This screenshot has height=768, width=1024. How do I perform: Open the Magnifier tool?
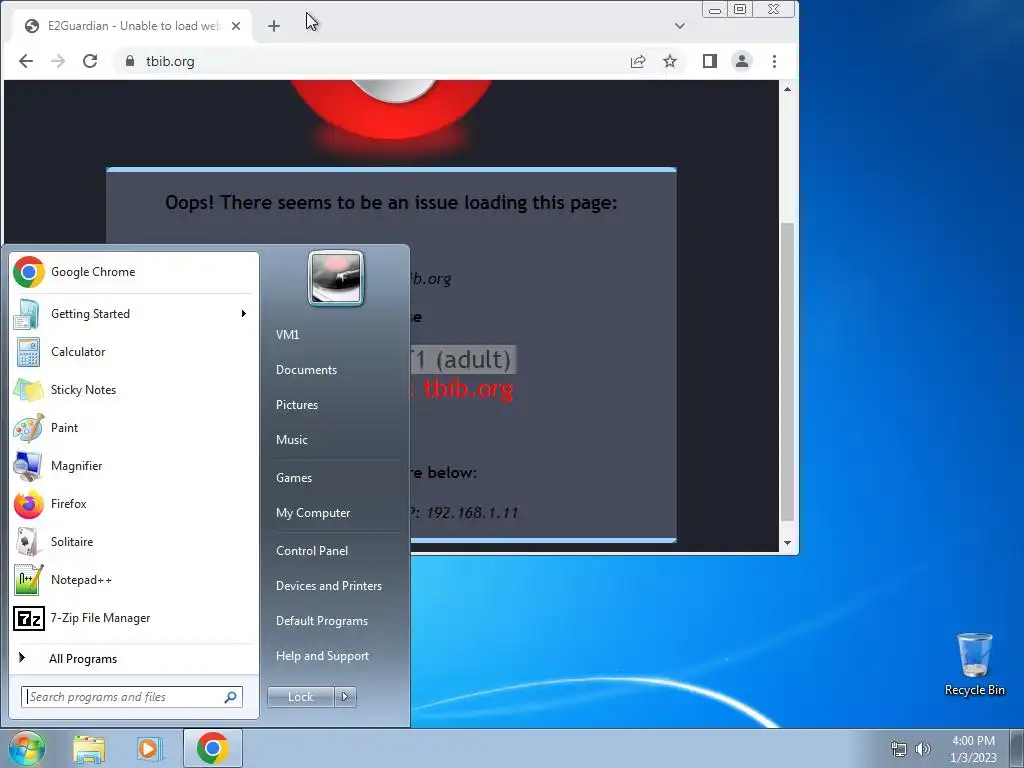pyautogui.click(x=134, y=466)
